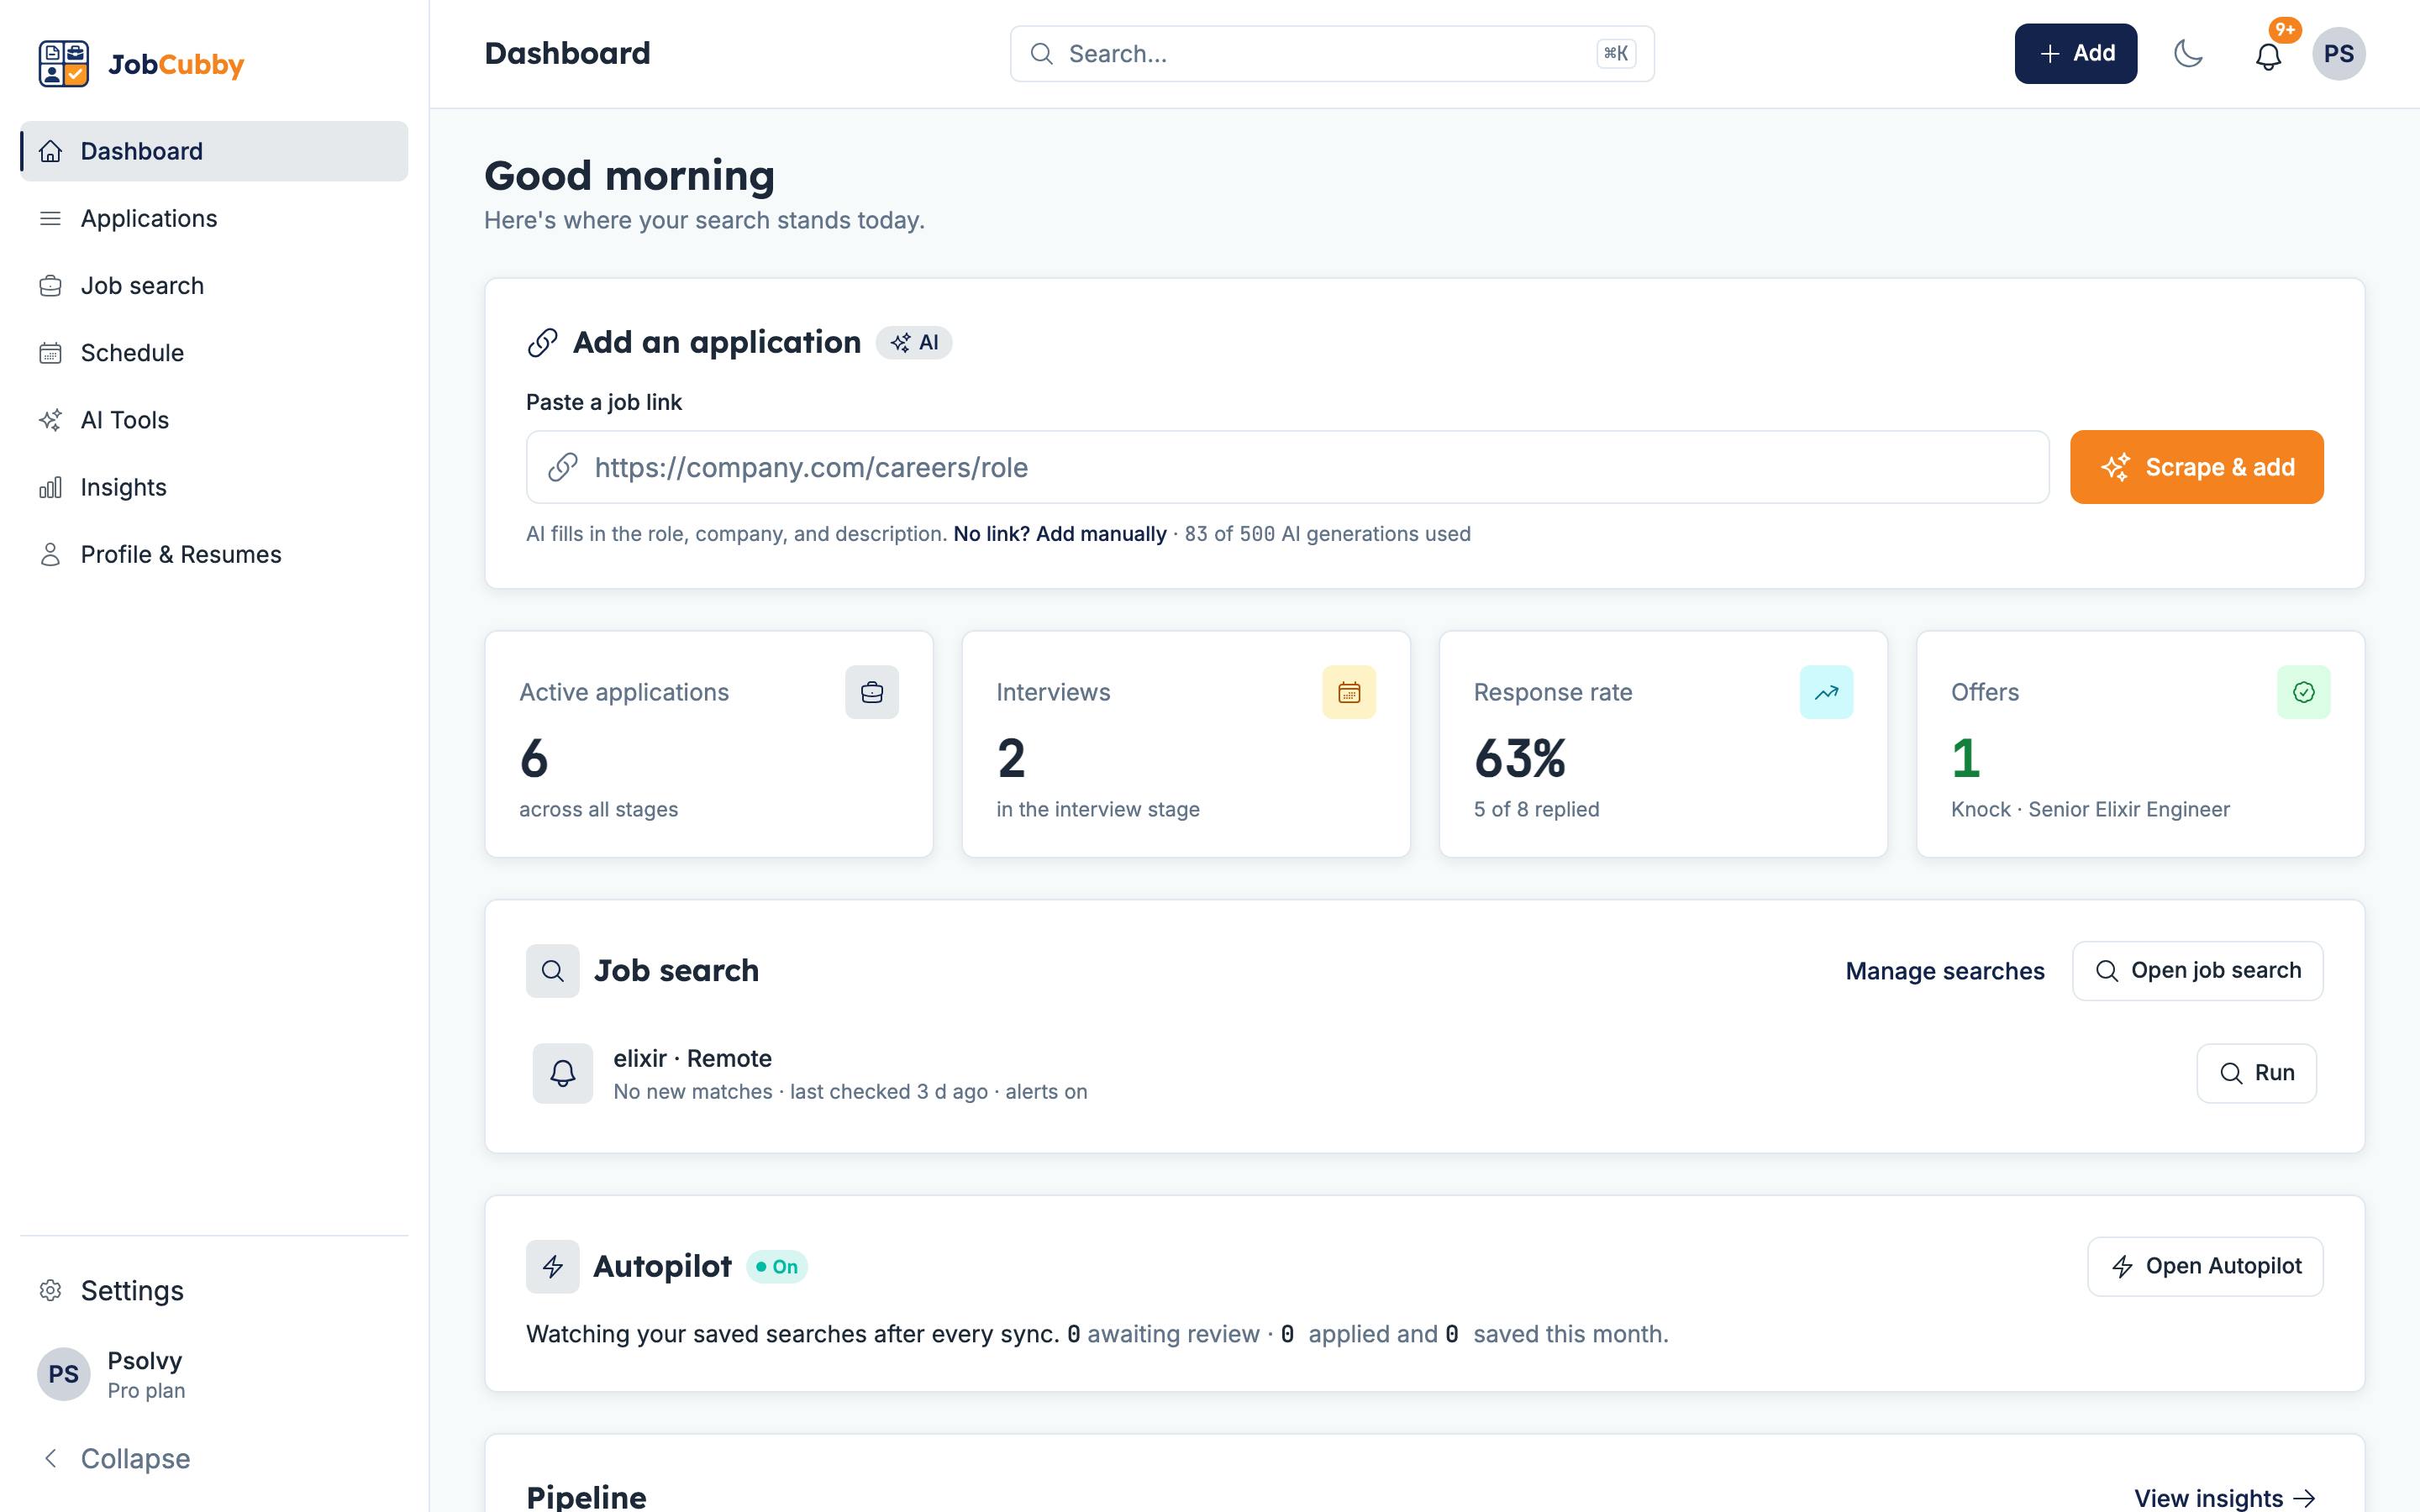
Task: Click the calendar icon on Interviews card
Action: 1349,692
